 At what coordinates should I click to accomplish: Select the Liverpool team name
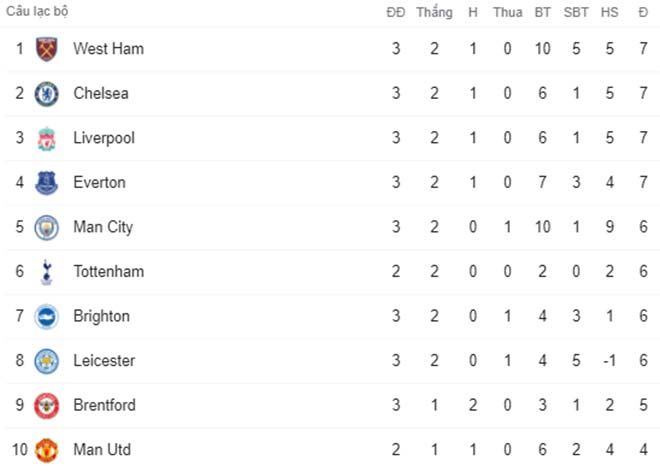pyautogui.click(x=104, y=138)
